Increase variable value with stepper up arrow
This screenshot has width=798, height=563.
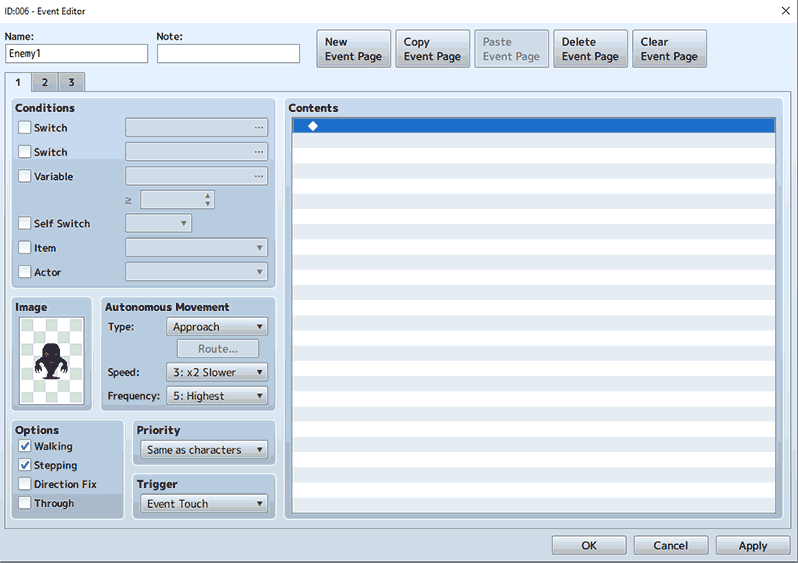click(x=208, y=195)
